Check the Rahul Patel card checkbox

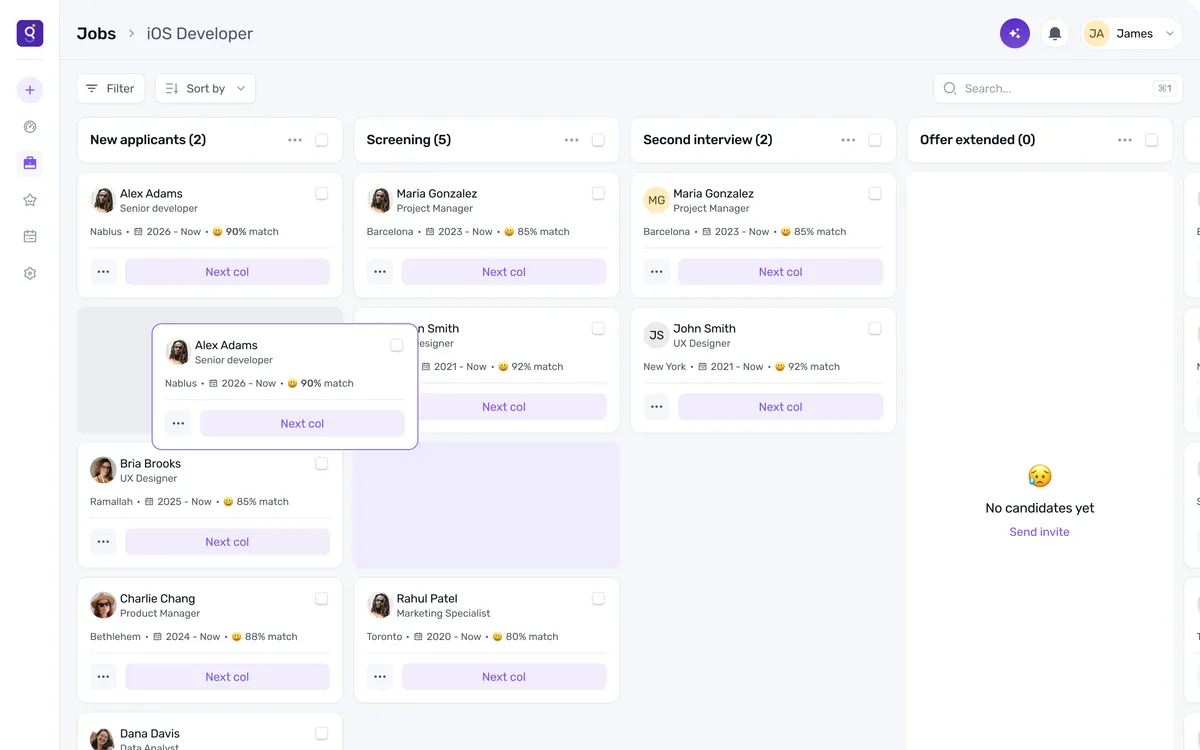click(x=598, y=599)
